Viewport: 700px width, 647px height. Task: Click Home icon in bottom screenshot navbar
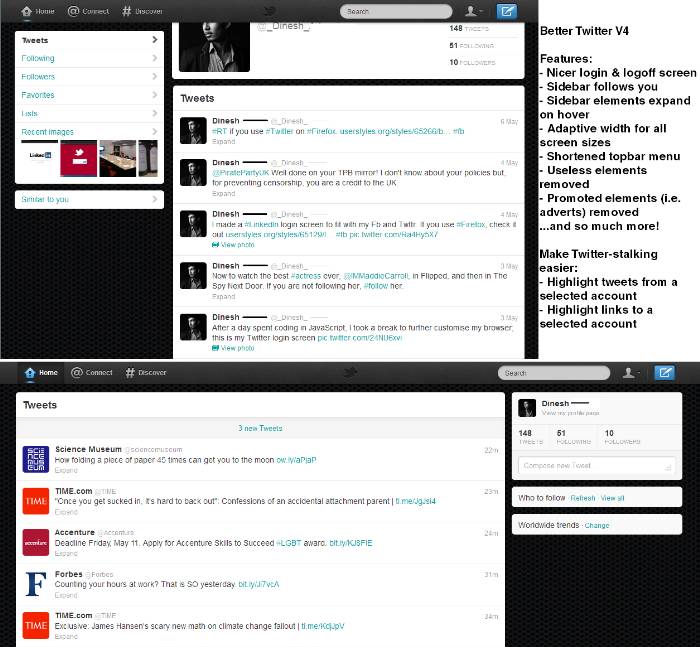[30, 372]
